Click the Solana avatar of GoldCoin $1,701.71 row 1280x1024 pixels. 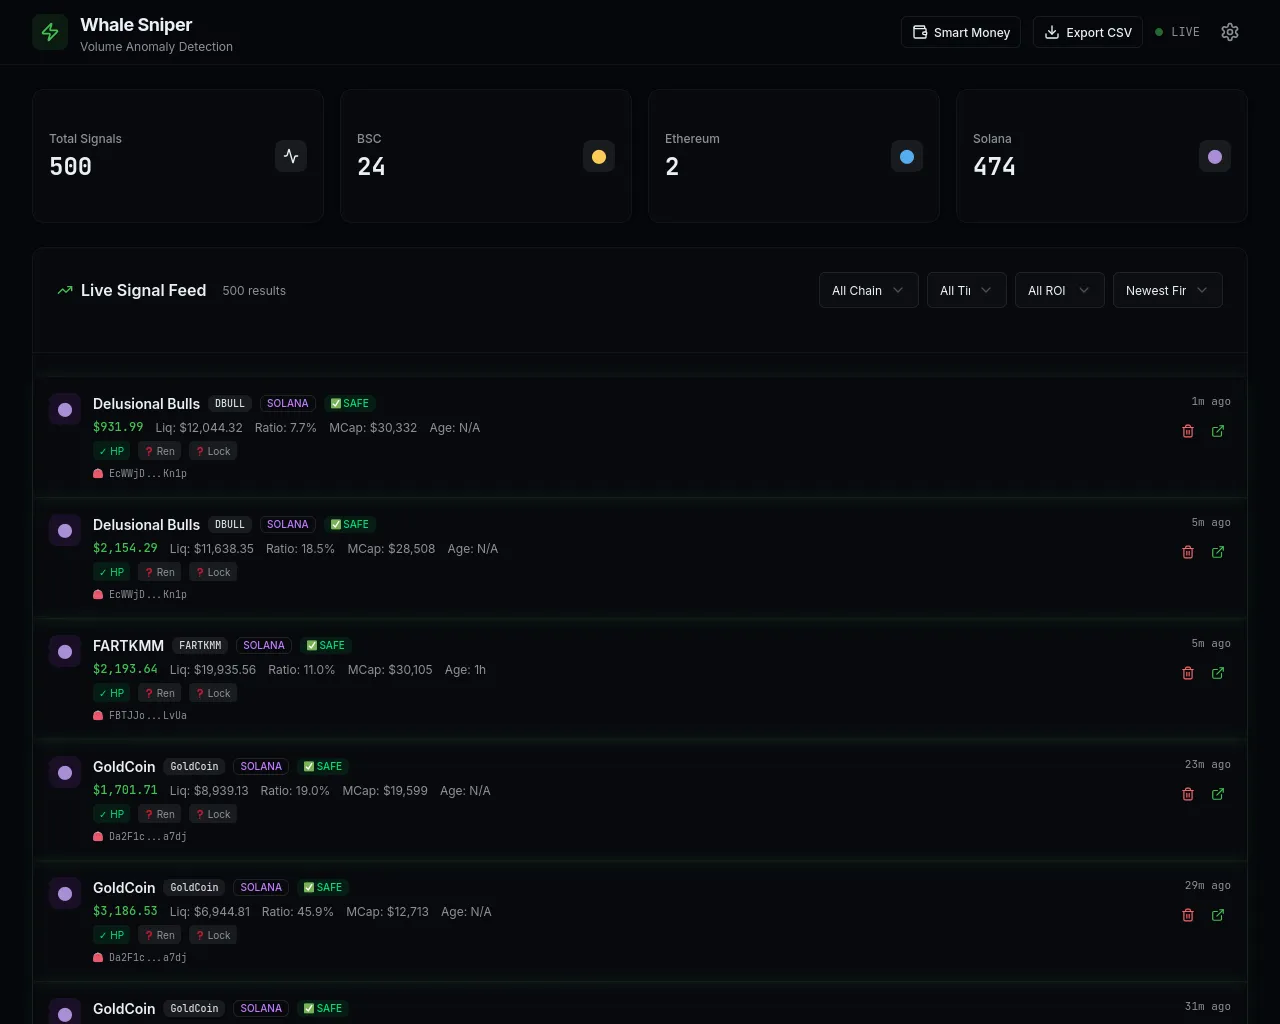tap(65, 773)
